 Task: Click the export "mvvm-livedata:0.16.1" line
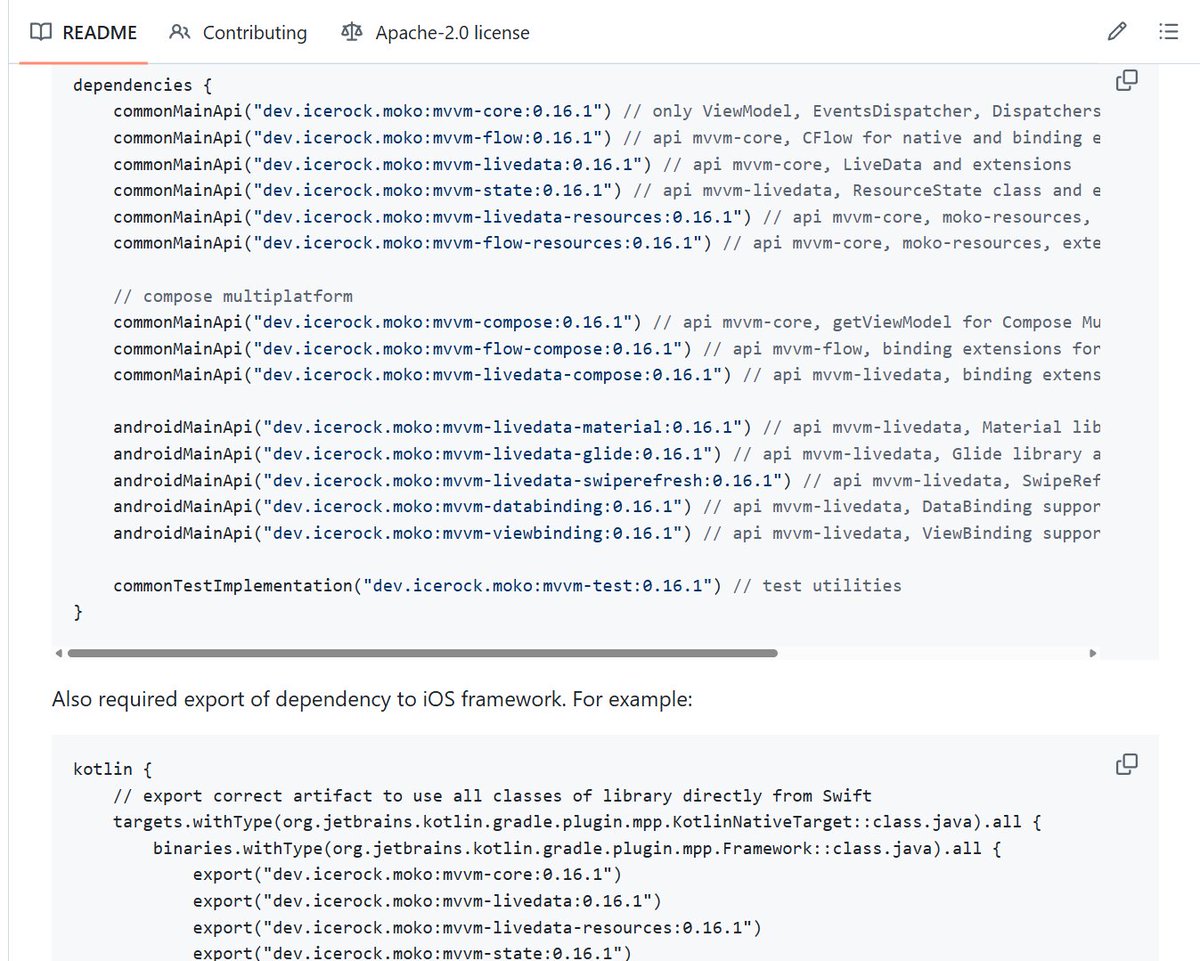point(427,900)
